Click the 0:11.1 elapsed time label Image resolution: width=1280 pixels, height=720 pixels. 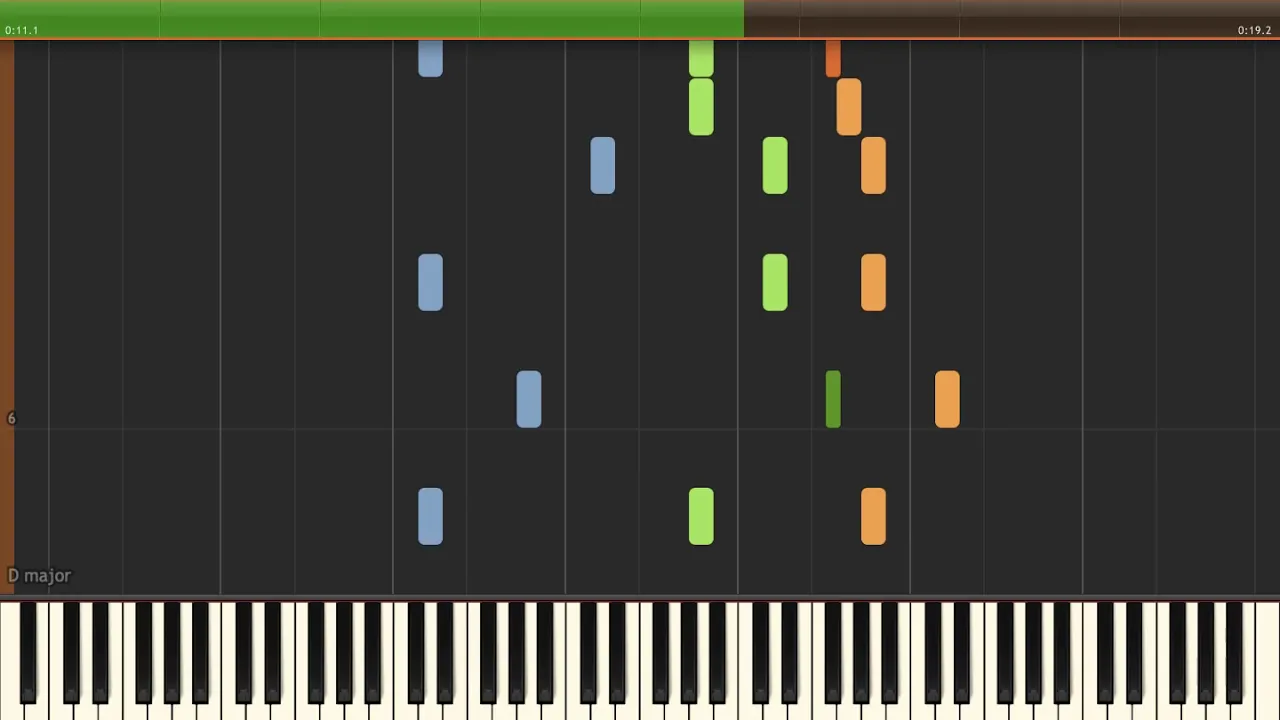point(21,30)
